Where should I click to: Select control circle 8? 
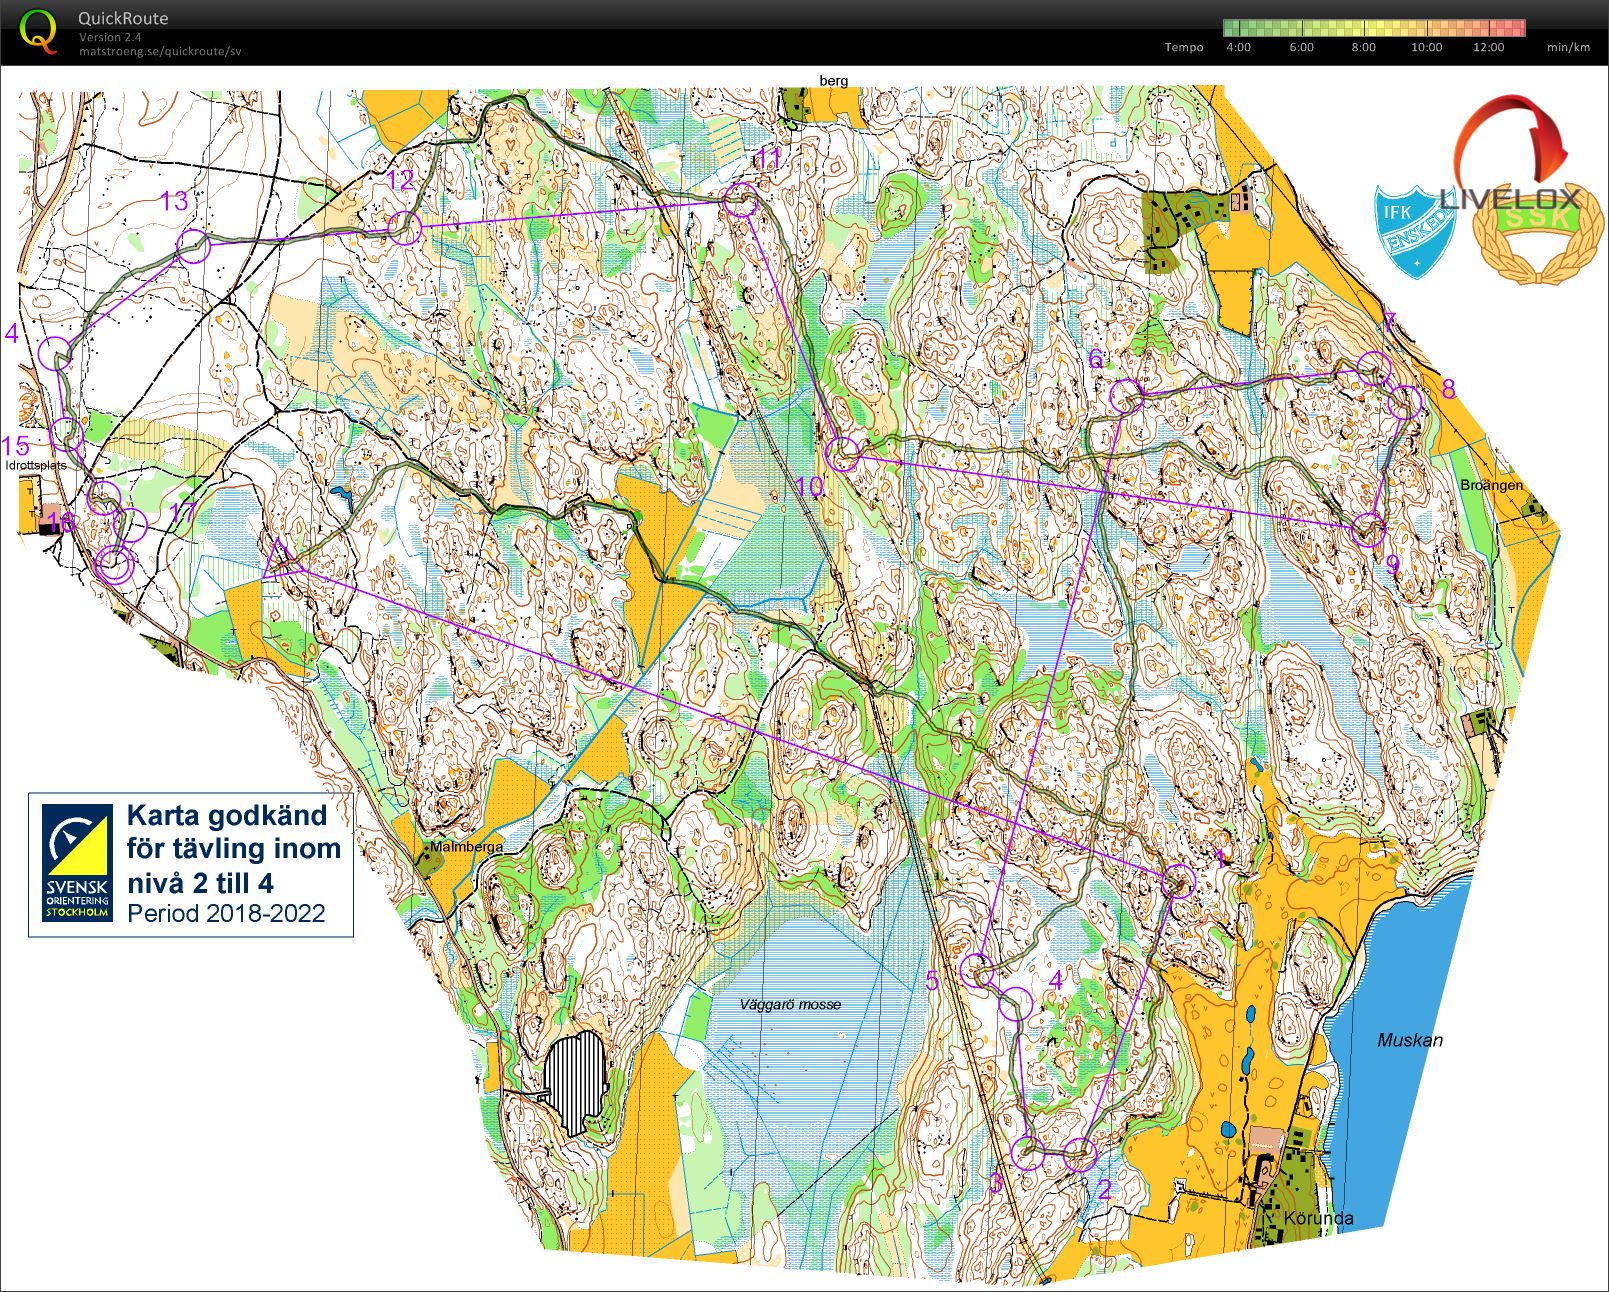pyautogui.click(x=1405, y=403)
